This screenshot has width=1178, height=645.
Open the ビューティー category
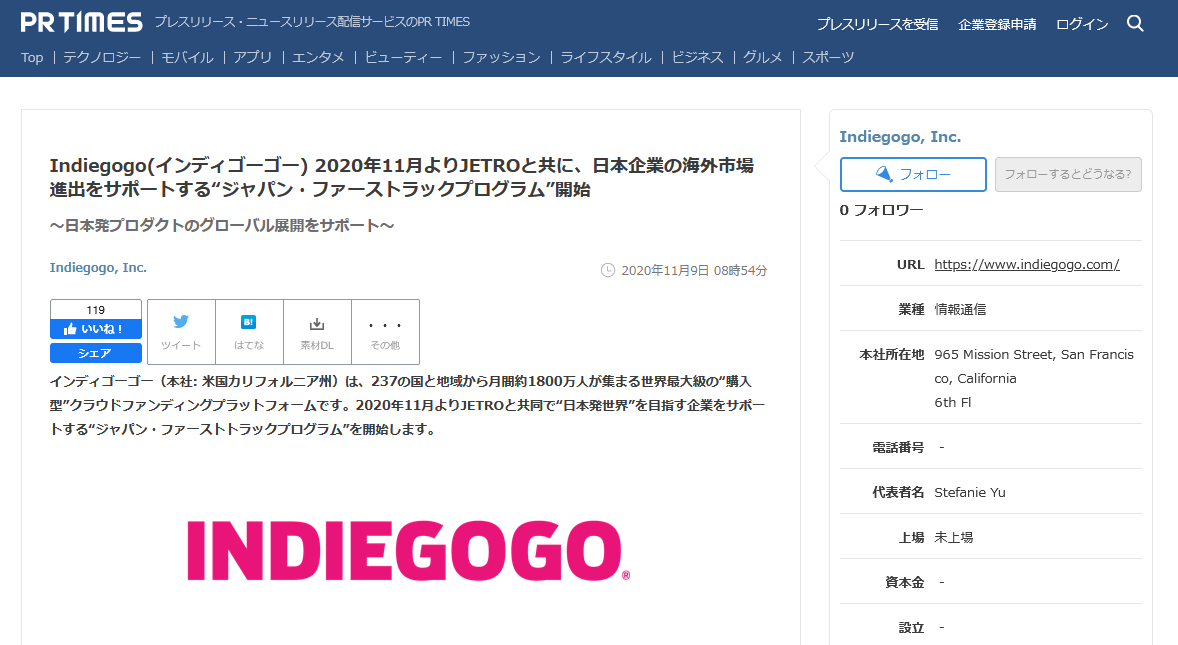[x=403, y=58]
